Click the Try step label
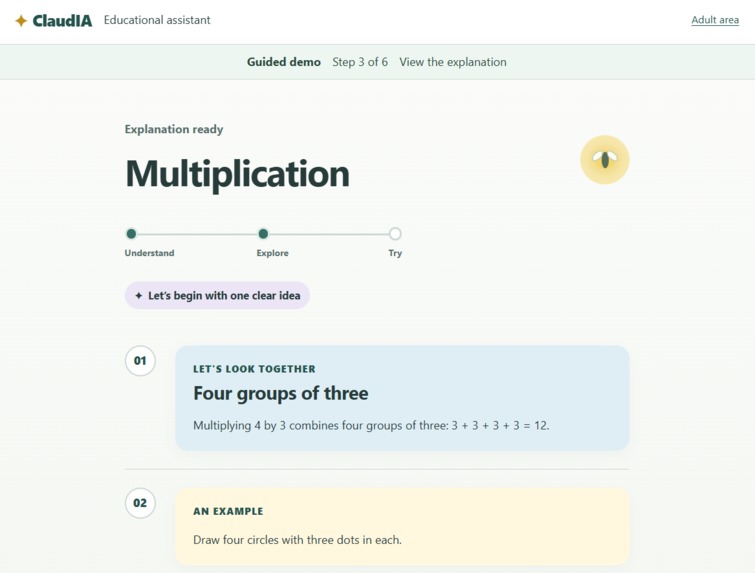The image size is (755, 573). point(395,253)
